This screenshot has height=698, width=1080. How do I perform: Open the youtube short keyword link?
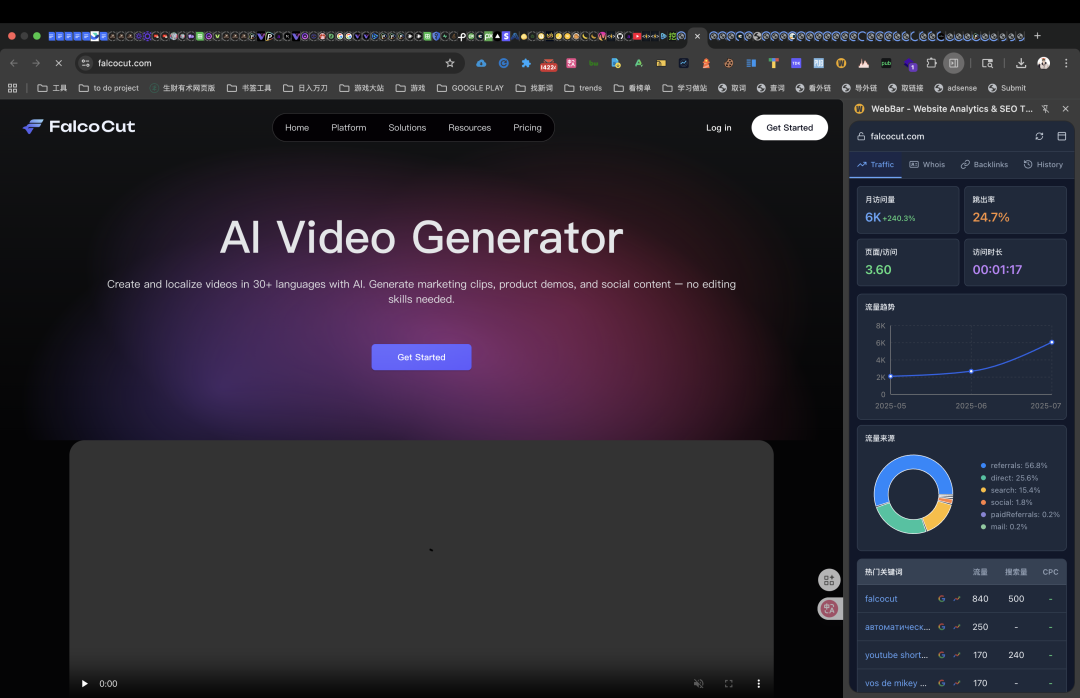click(x=896, y=655)
